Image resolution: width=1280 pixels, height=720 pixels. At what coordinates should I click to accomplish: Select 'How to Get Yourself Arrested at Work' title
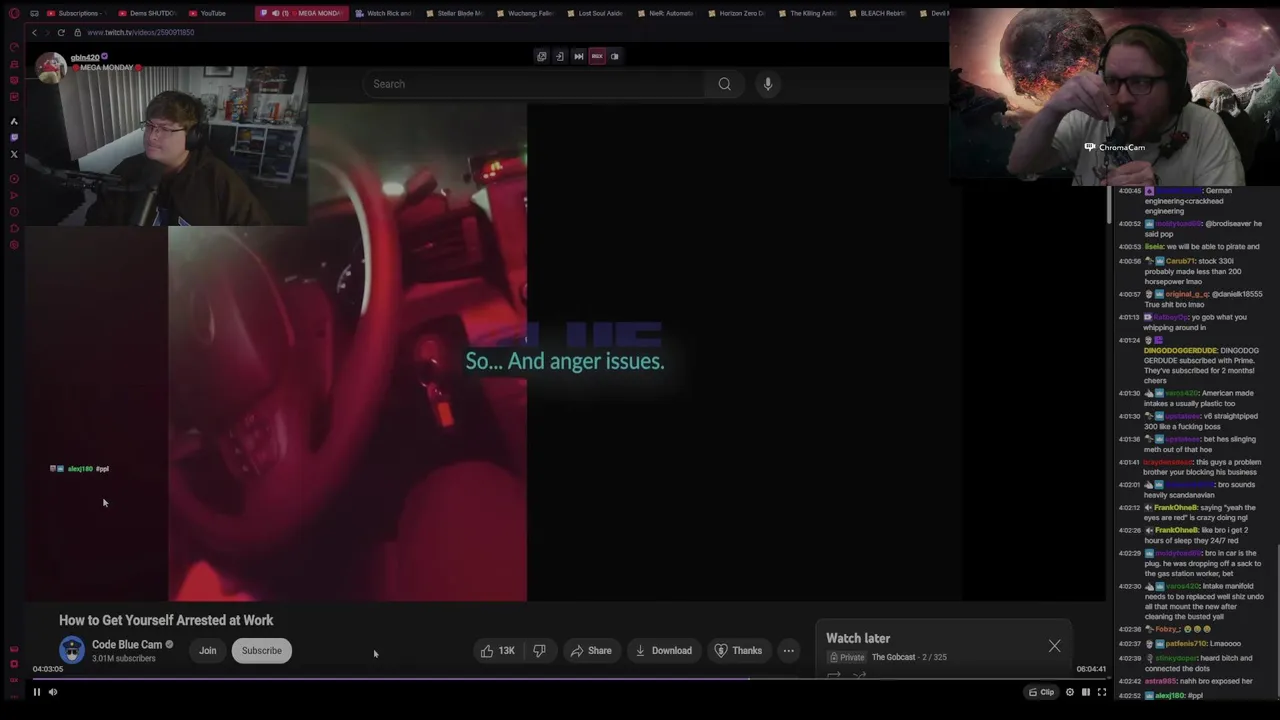166,620
